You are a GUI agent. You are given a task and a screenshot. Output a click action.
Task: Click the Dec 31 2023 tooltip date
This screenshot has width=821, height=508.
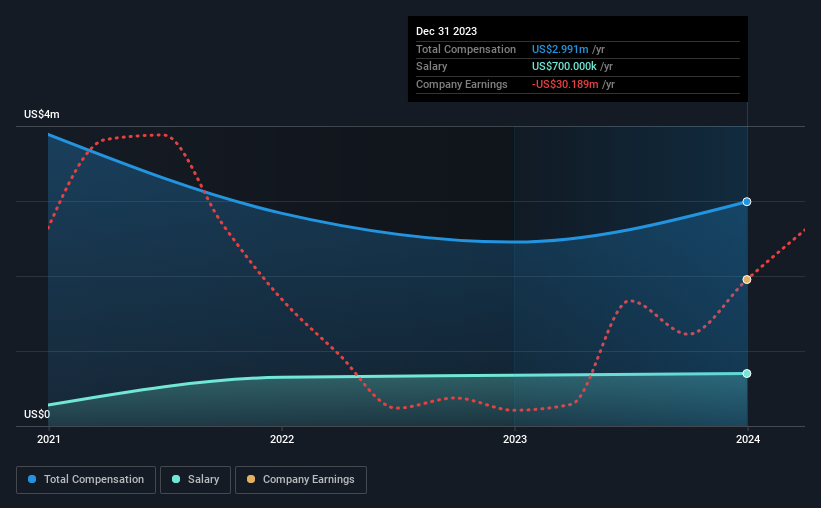tap(446, 31)
